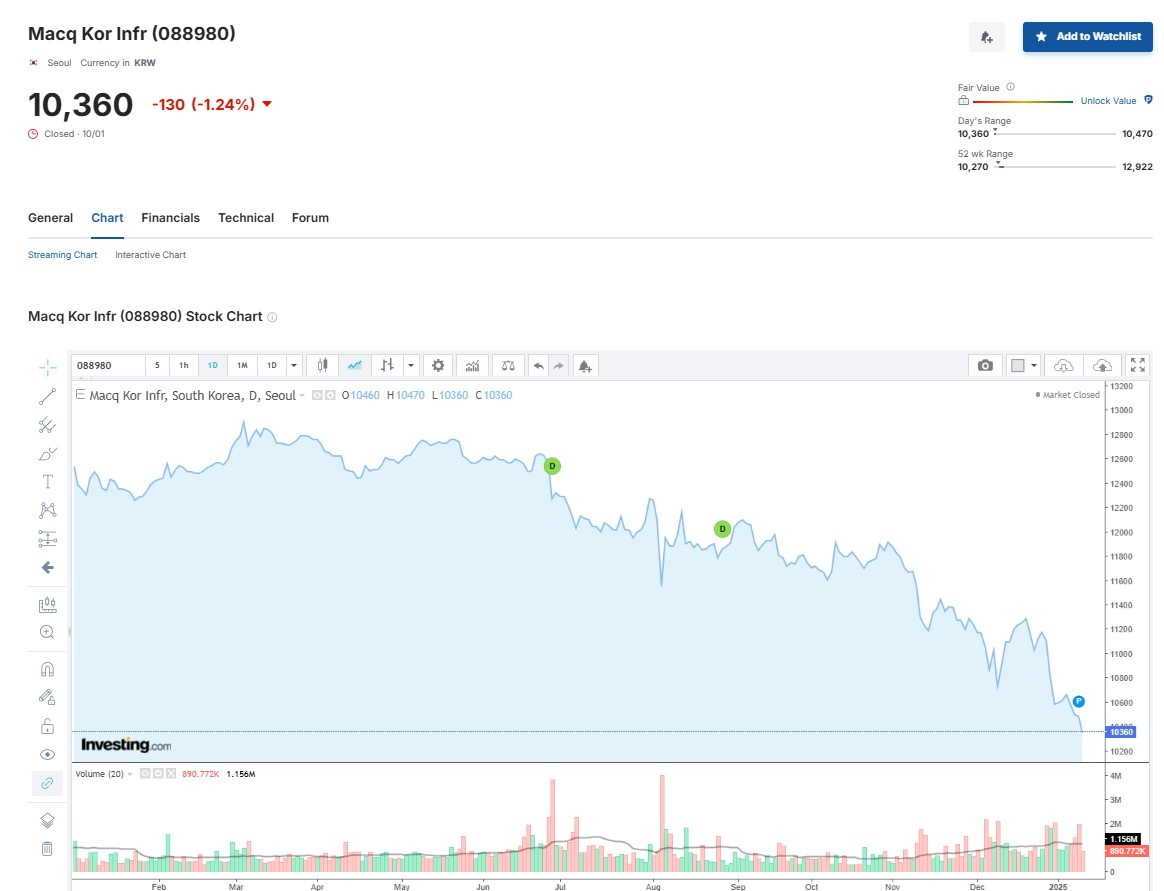Click the layout square icon in toolbar
This screenshot has width=1164, height=891.
point(1018,365)
